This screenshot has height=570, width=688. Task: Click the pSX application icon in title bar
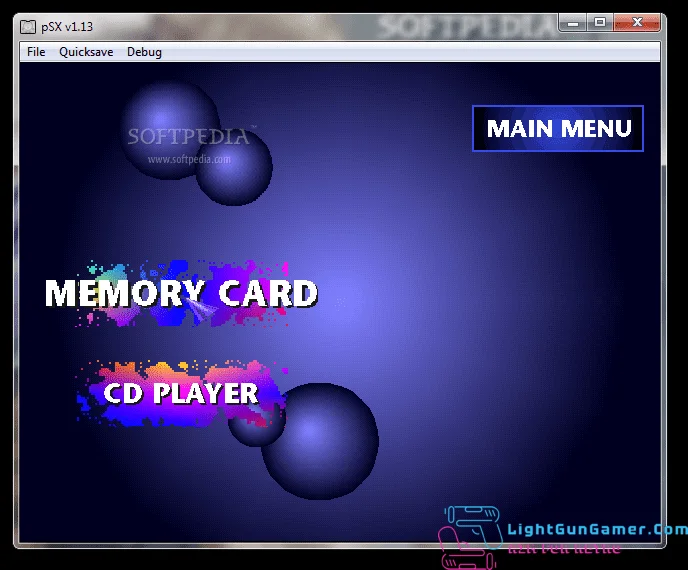[x=29, y=25]
